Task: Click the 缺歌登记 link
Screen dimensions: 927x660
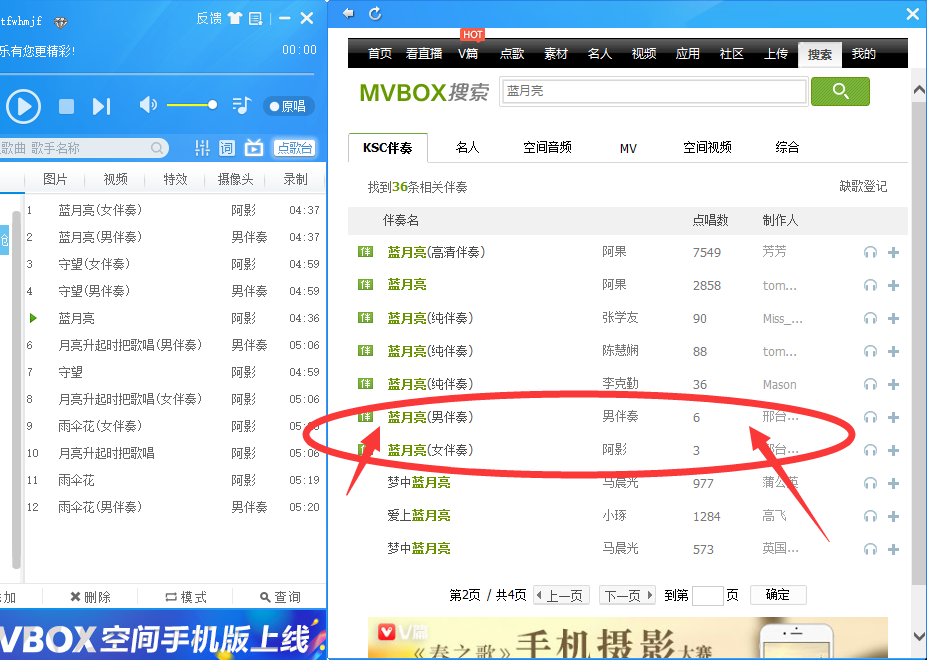Action: tap(862, 186)
